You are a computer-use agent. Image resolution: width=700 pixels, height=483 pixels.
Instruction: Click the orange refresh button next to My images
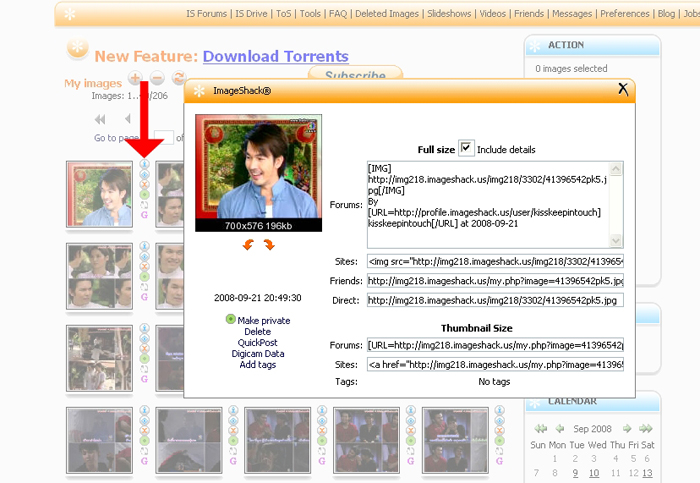(x=179, y=78)
